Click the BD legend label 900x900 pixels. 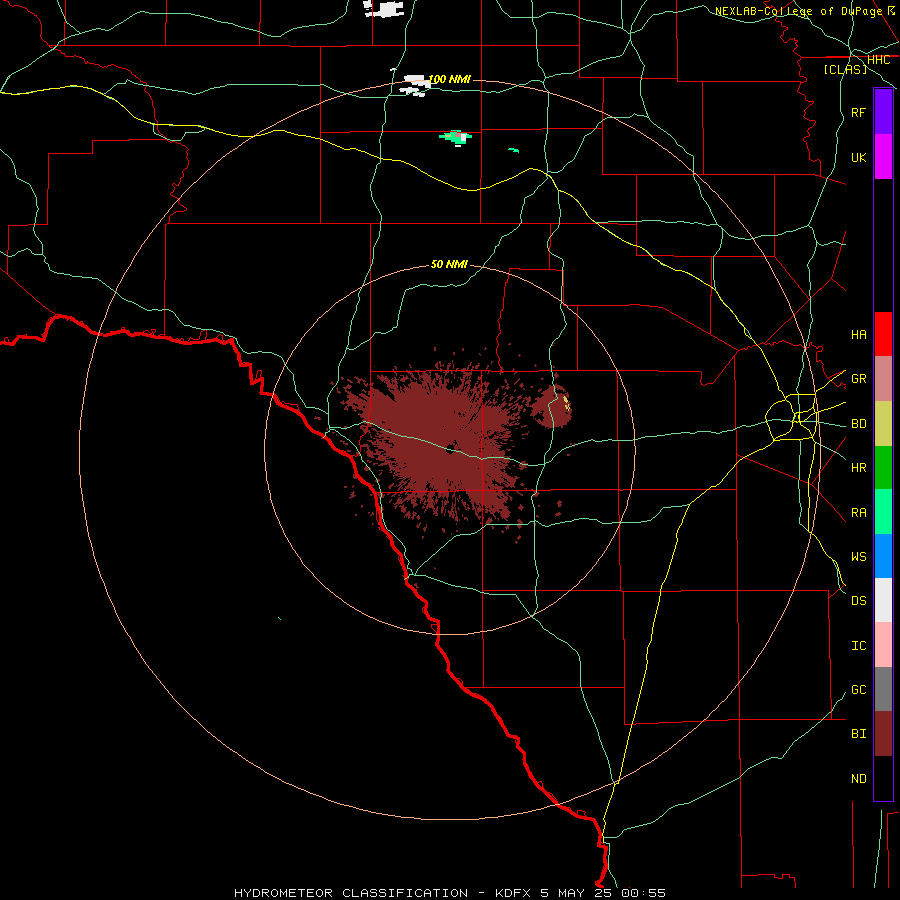pos(858,424)
